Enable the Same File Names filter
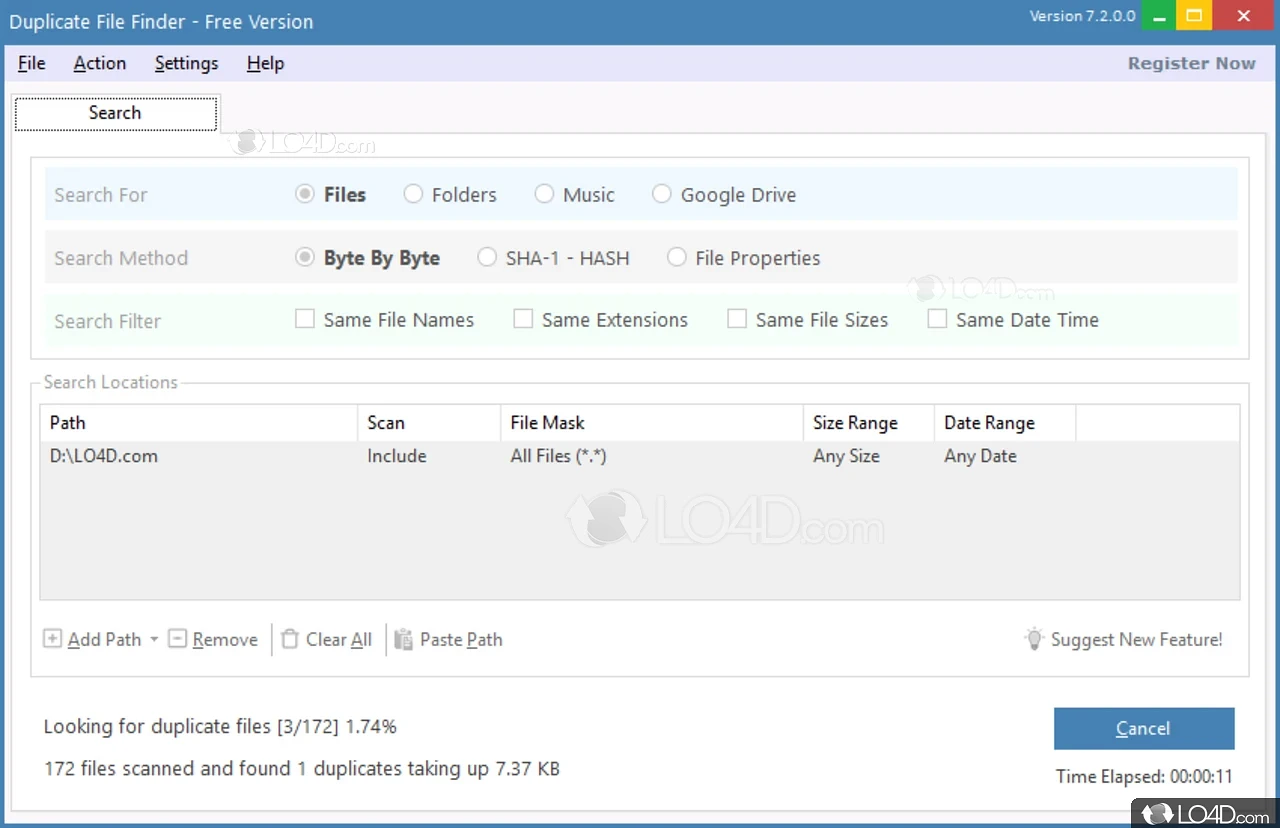Screen dimensions: 1280x828 [x=305, y=318]
